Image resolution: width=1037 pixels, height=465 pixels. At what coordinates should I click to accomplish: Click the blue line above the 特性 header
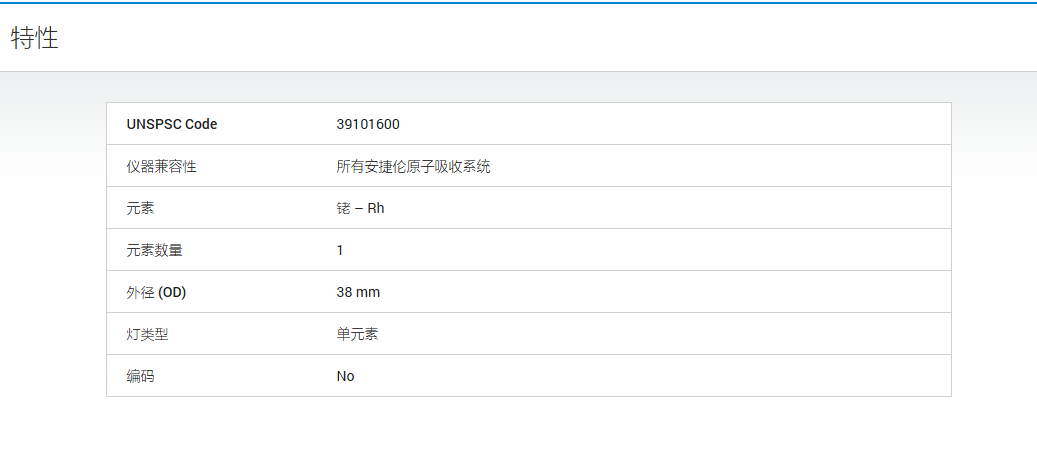[518, 3]
